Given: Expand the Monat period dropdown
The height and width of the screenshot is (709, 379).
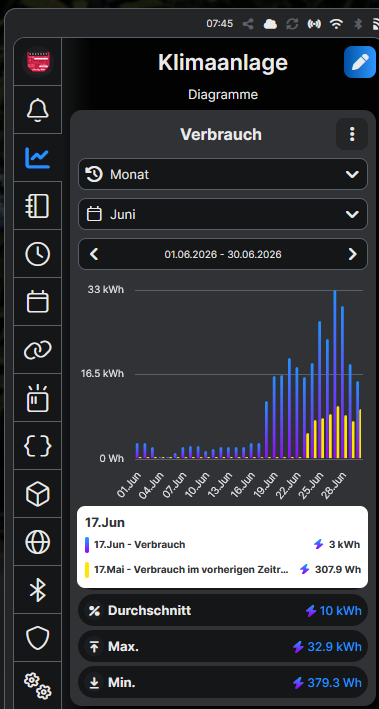Looking at the screenshot, I should (x=223, y=174).
